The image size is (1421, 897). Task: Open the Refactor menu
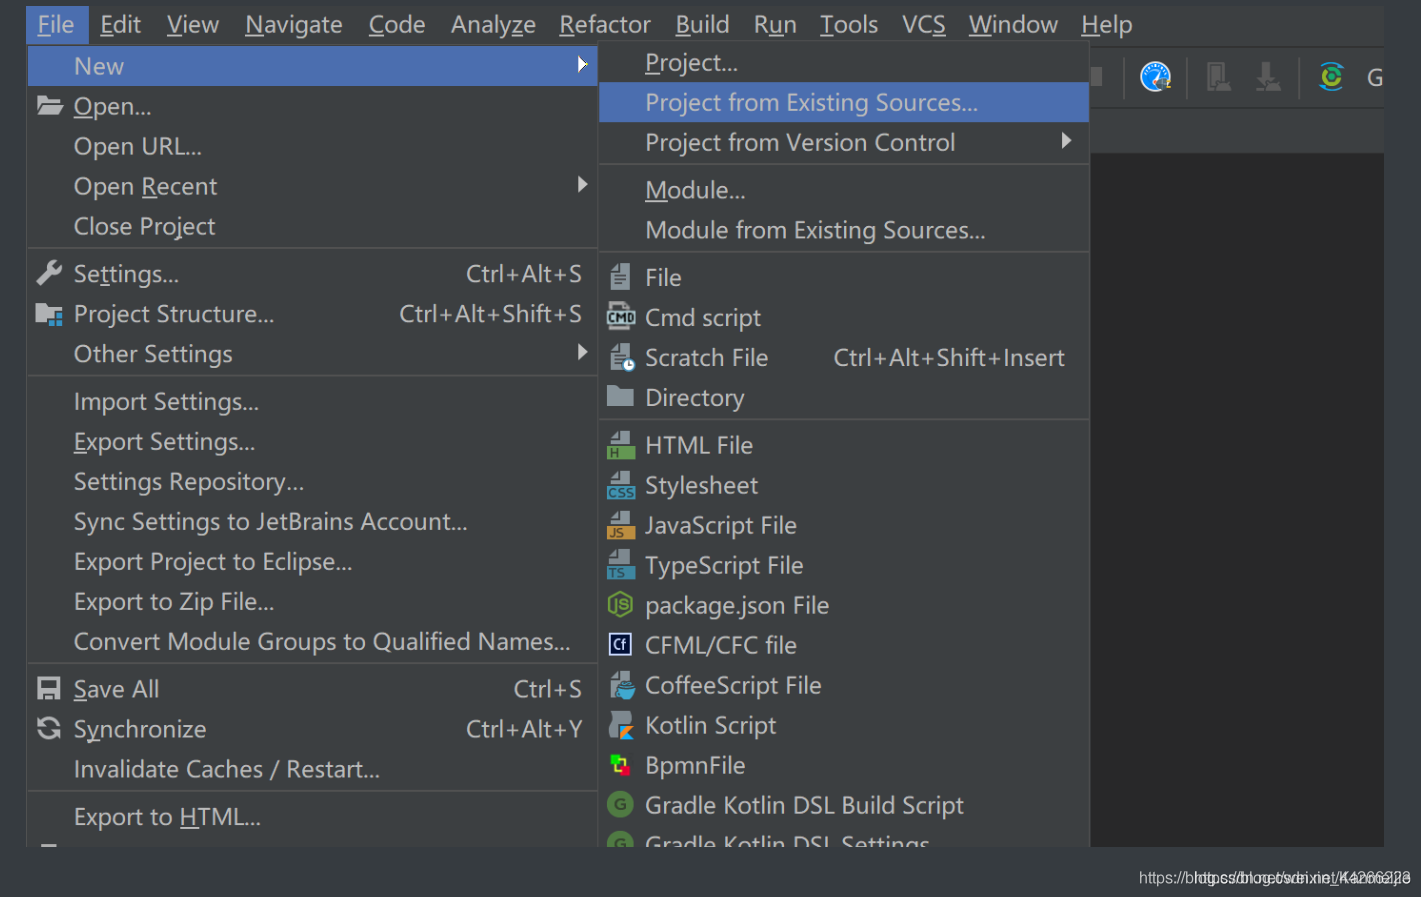(605, 24)
